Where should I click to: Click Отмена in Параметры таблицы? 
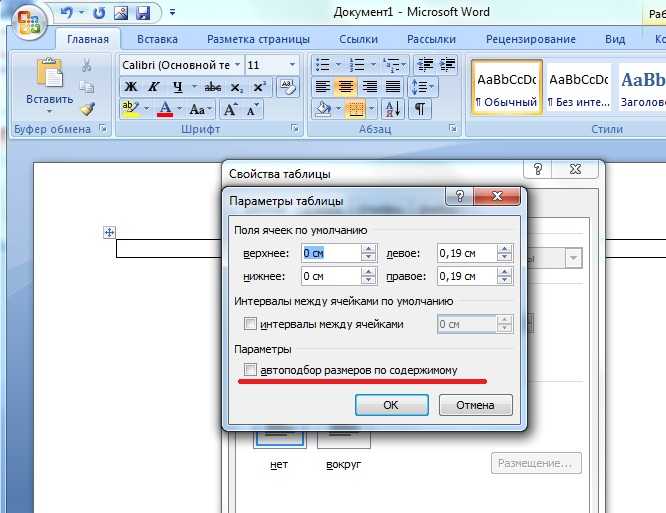(x=475, y=405)
